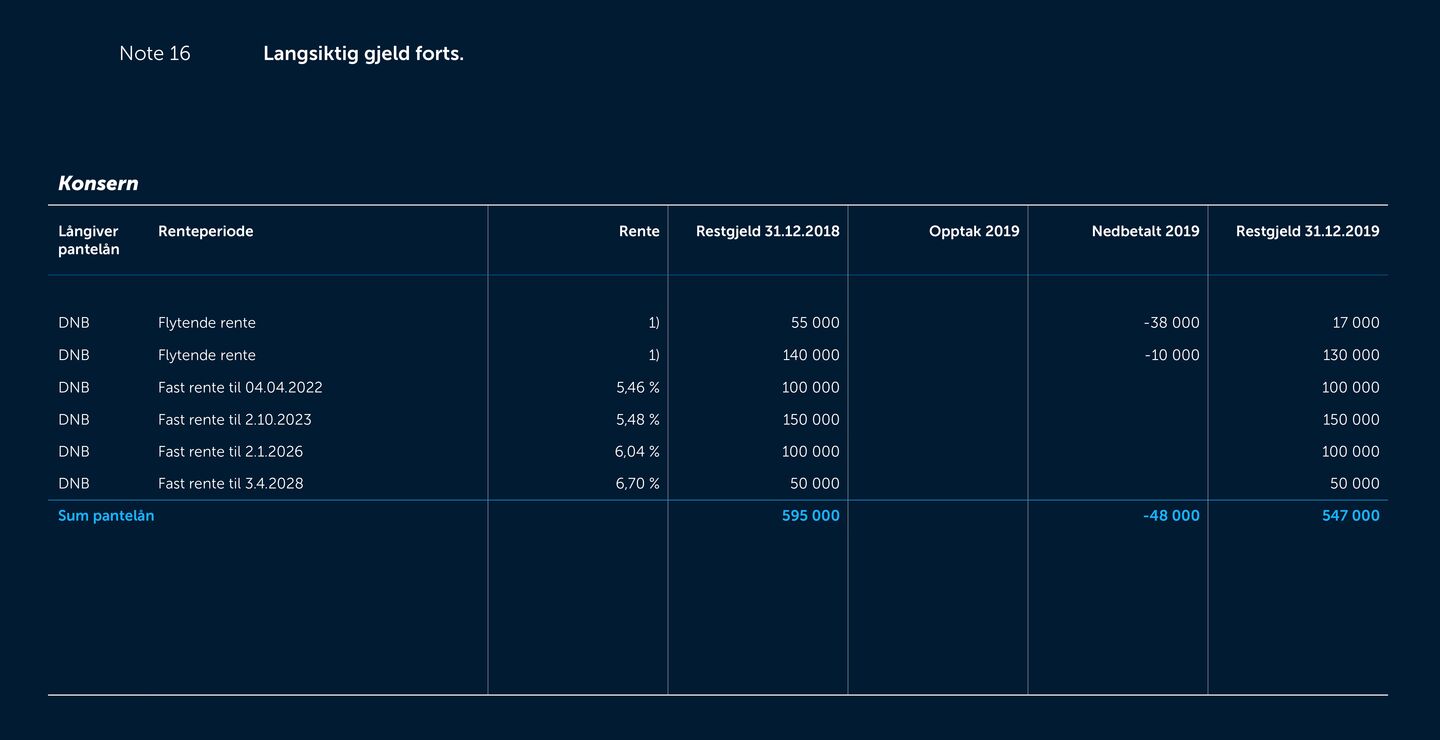Select the "Fast rente til 2.10.2023" cell
The width and height of the screenshot is (1440, 740).
coord(237,419)
